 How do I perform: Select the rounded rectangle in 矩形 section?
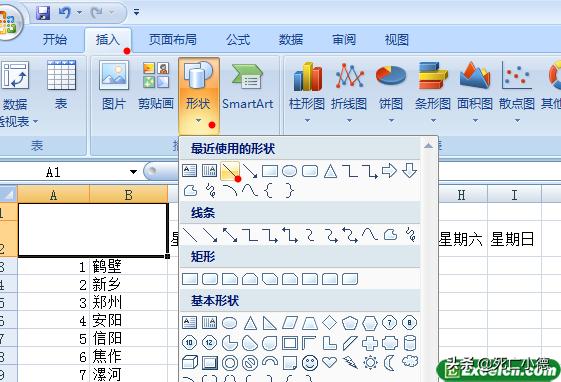210,279
